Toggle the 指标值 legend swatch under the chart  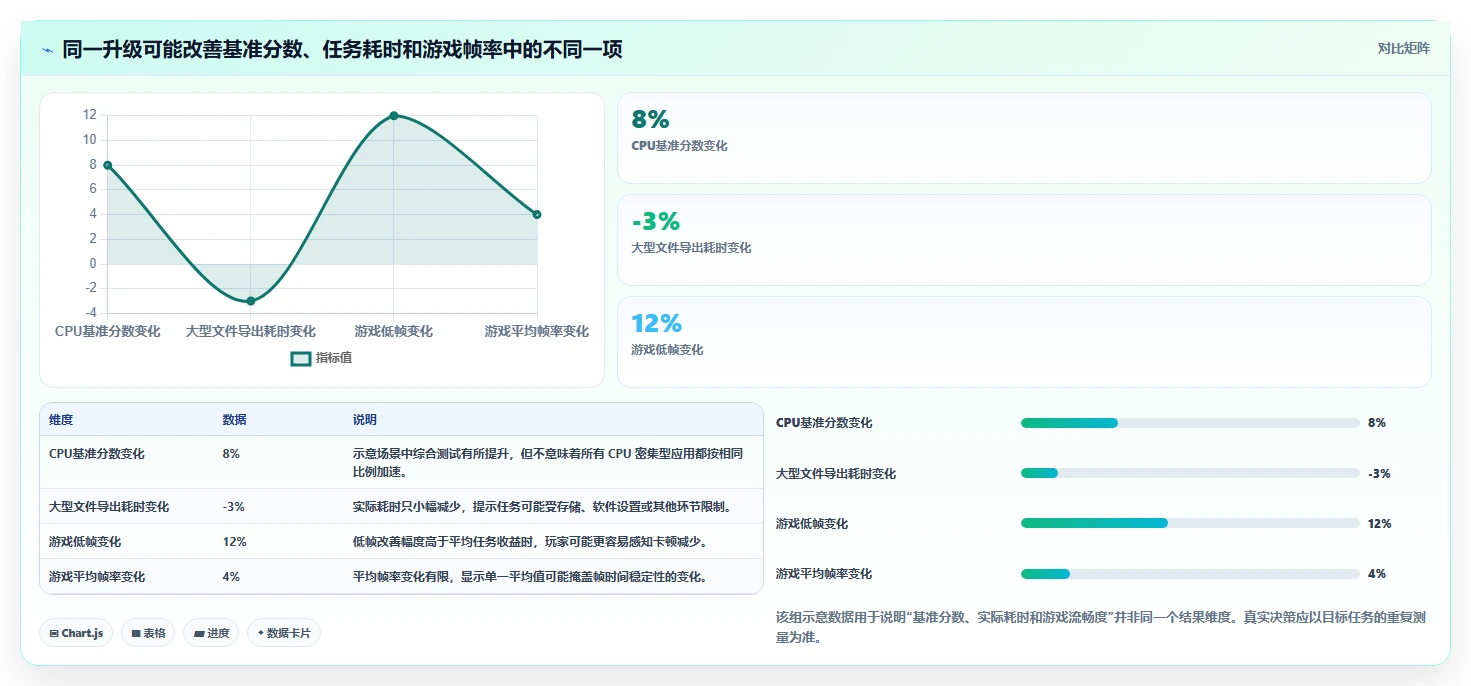tap(301, 358)
